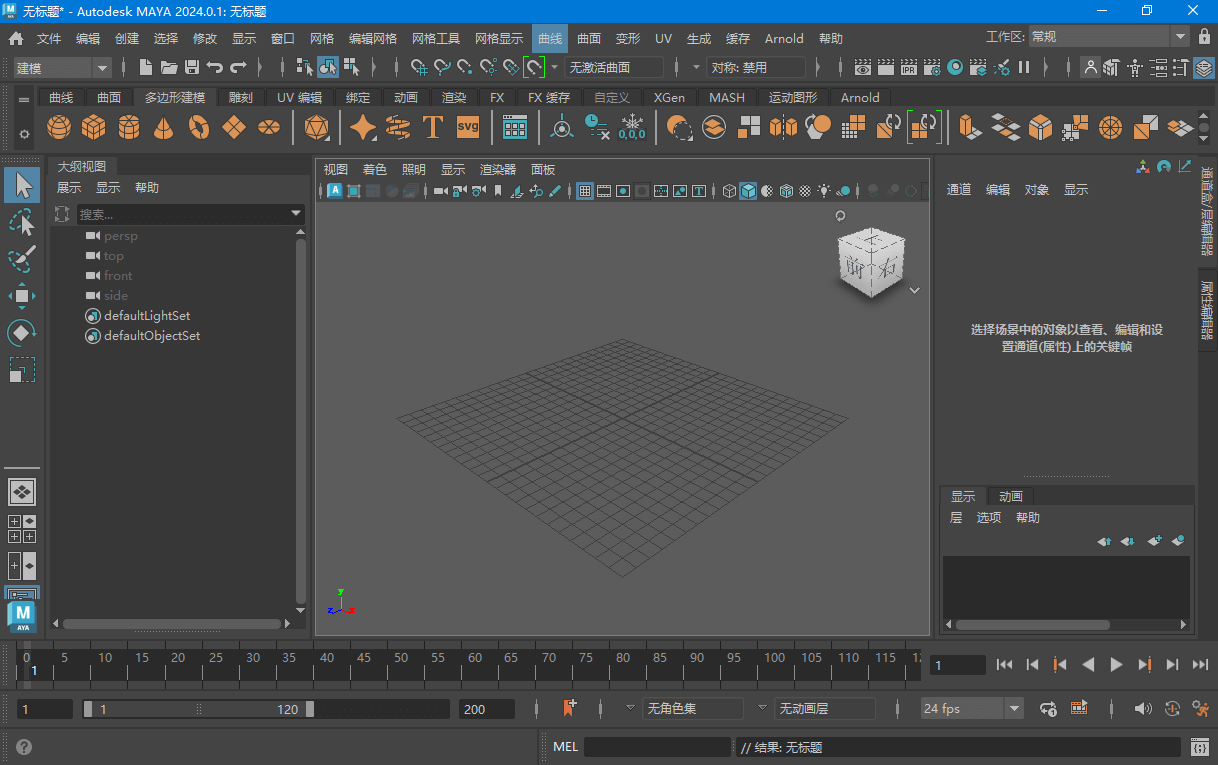Open the 24 fps playback speed dropdown
The width and height of the screenshot is (1218, 765).
click(x=1014, y=708)
